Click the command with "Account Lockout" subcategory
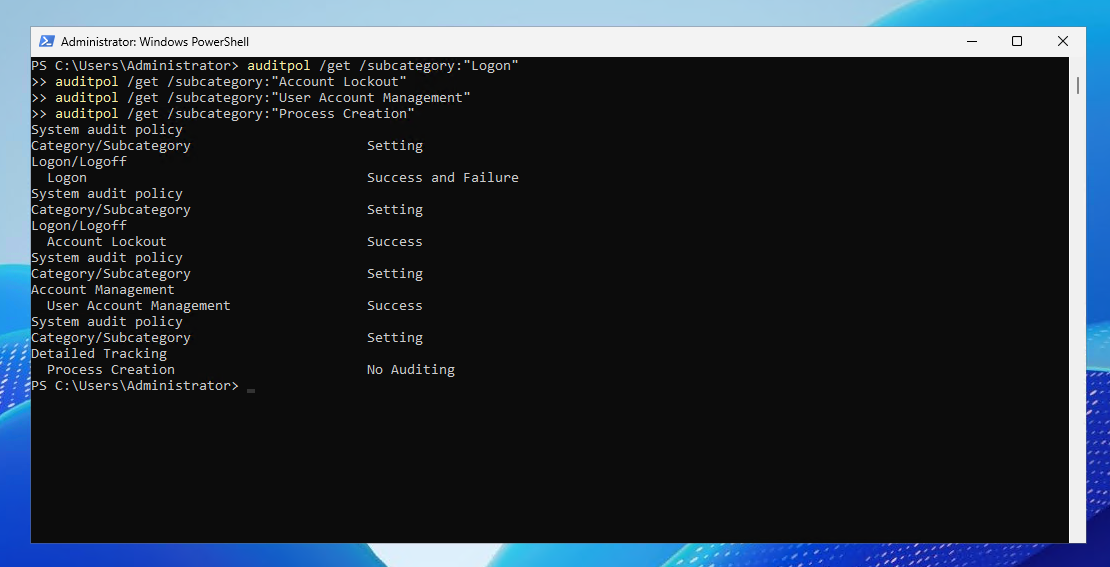Screen dimensions: 1110x567 pyautogui.click(x=219, y=82)
